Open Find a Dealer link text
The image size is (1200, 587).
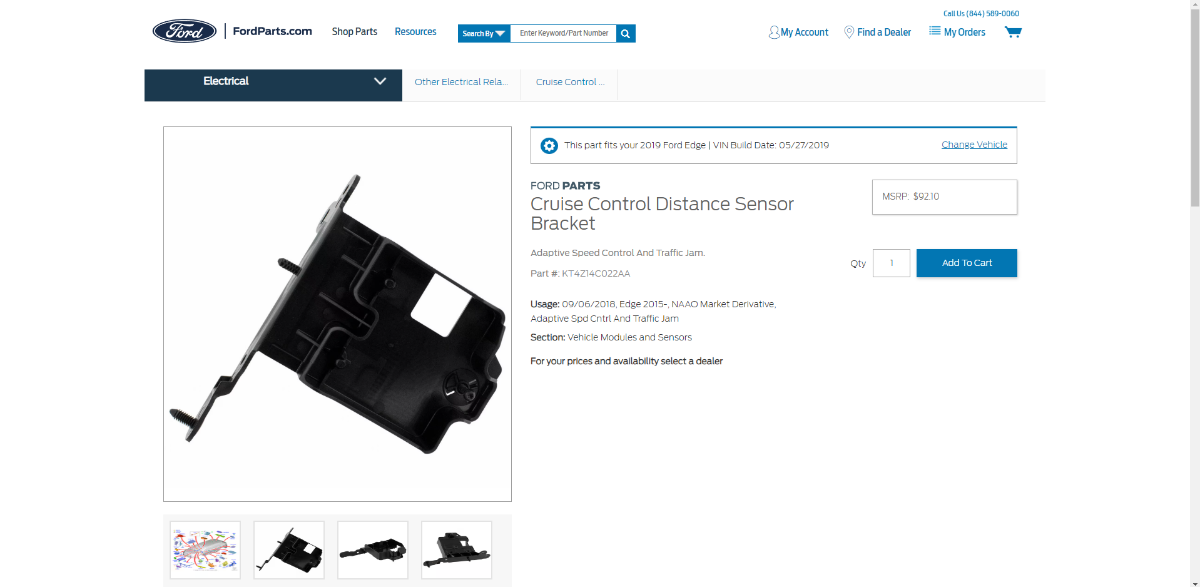pos(884,32)
